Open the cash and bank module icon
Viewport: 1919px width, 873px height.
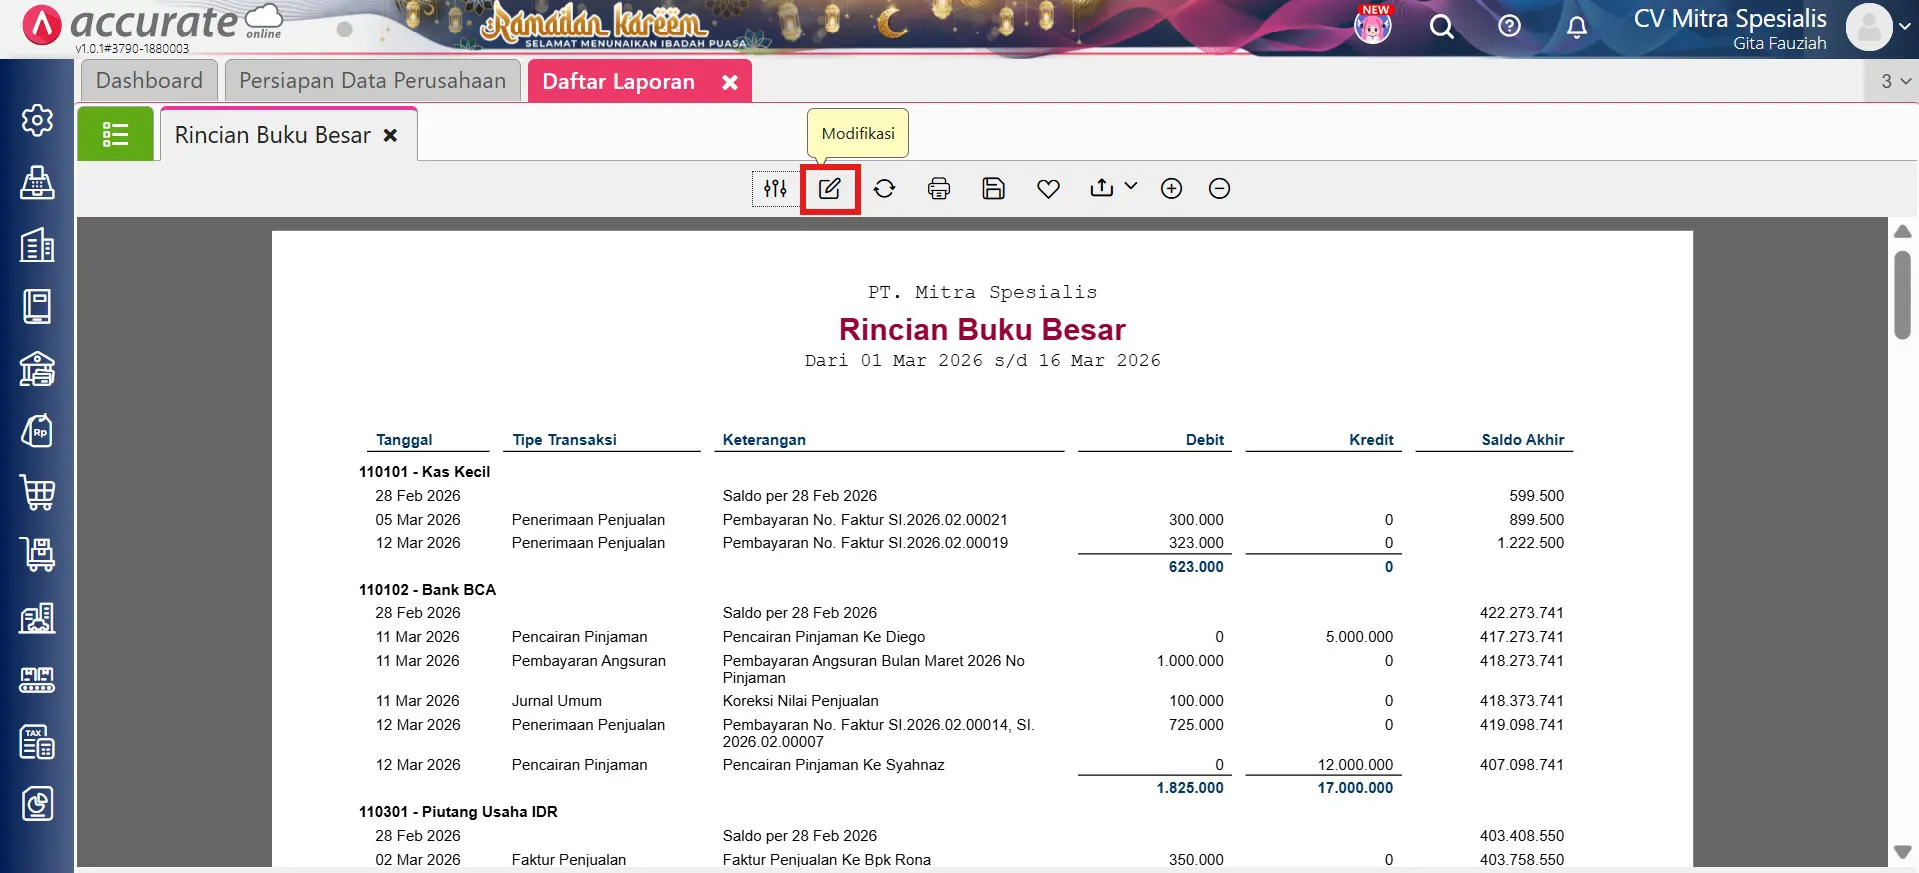37,369
